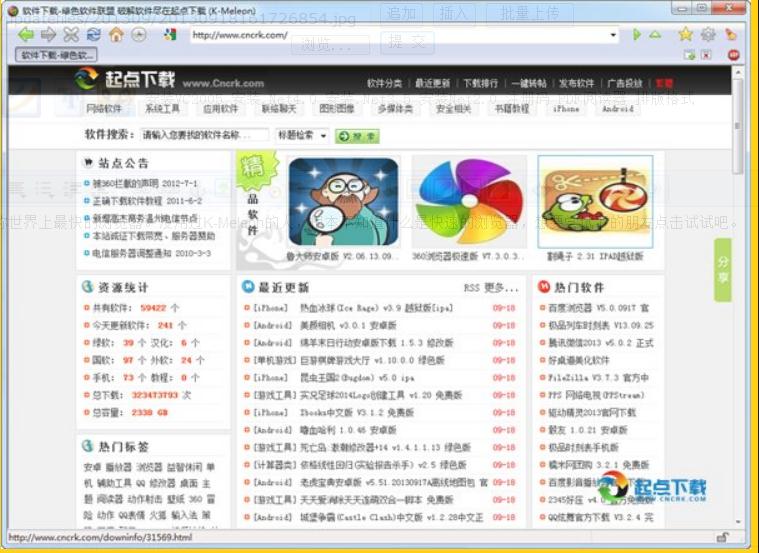759x553 pixels.
Task: Open 腾讯微信2013 v5.0.2 in 热门软件
Action: click(601, 343)
